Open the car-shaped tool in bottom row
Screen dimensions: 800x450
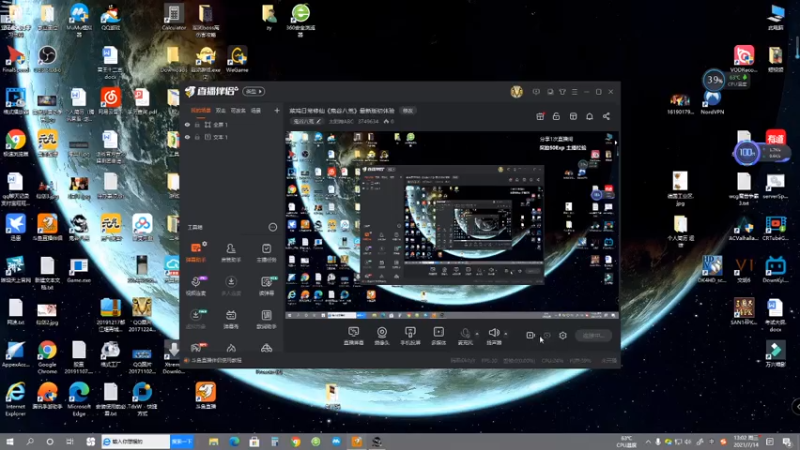pos(266,348)
